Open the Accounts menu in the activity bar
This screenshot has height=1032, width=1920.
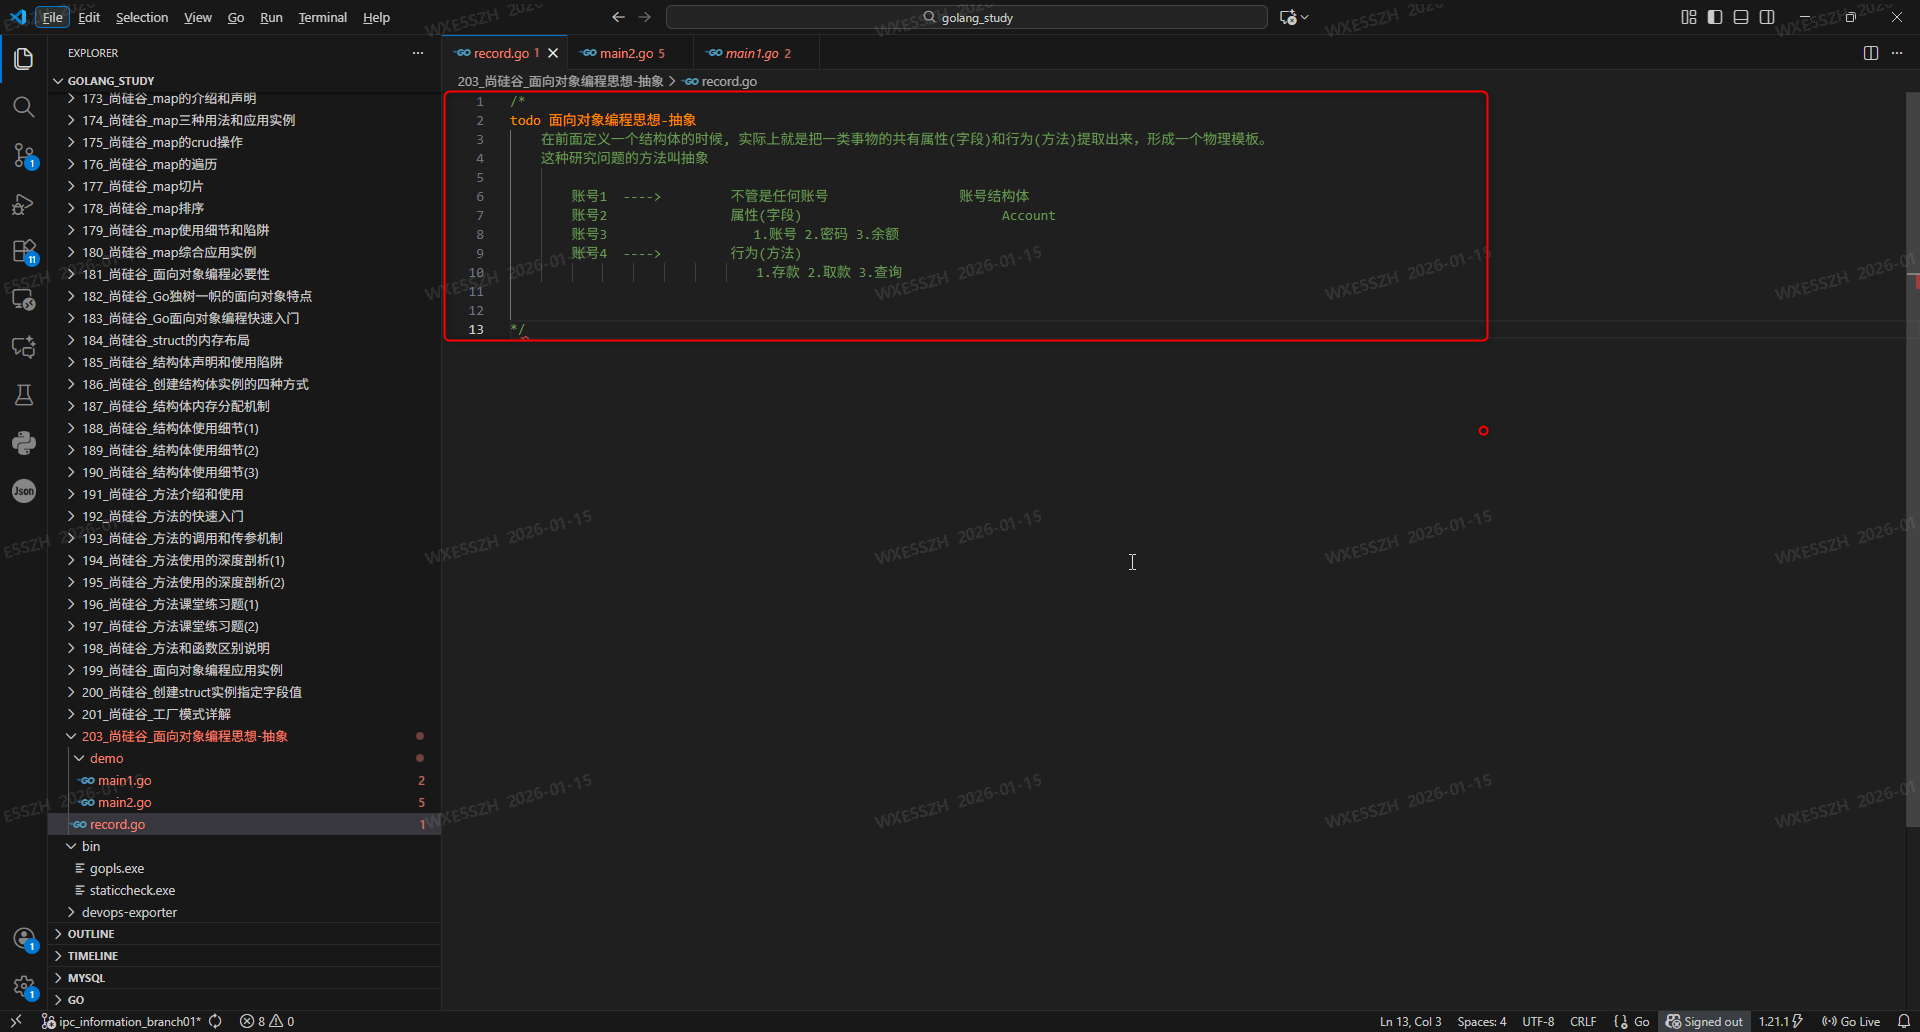(24, 939)
